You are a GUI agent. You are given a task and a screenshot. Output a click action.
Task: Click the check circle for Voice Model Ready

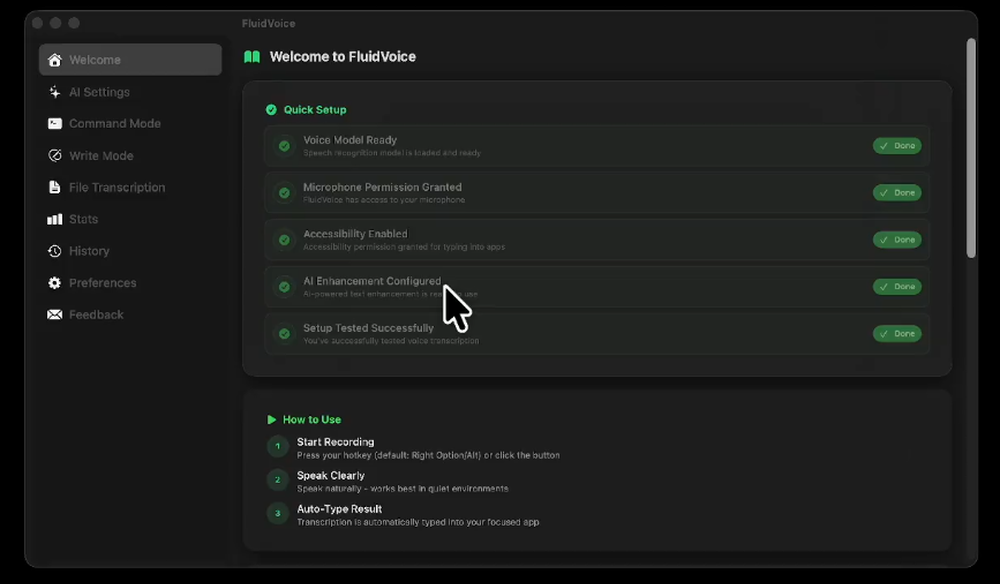[x=284, y=146]
